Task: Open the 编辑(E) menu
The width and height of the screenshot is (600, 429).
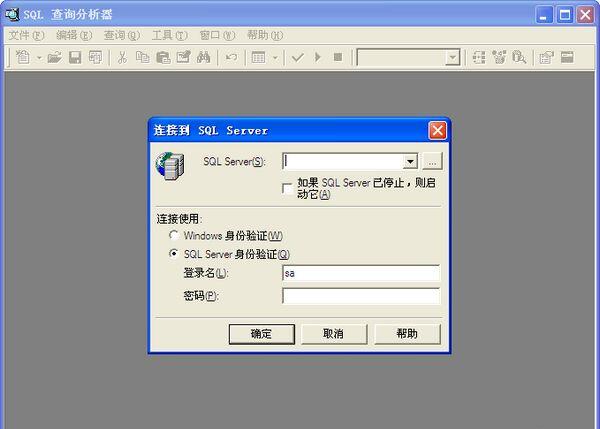Action: click(74, 35)
